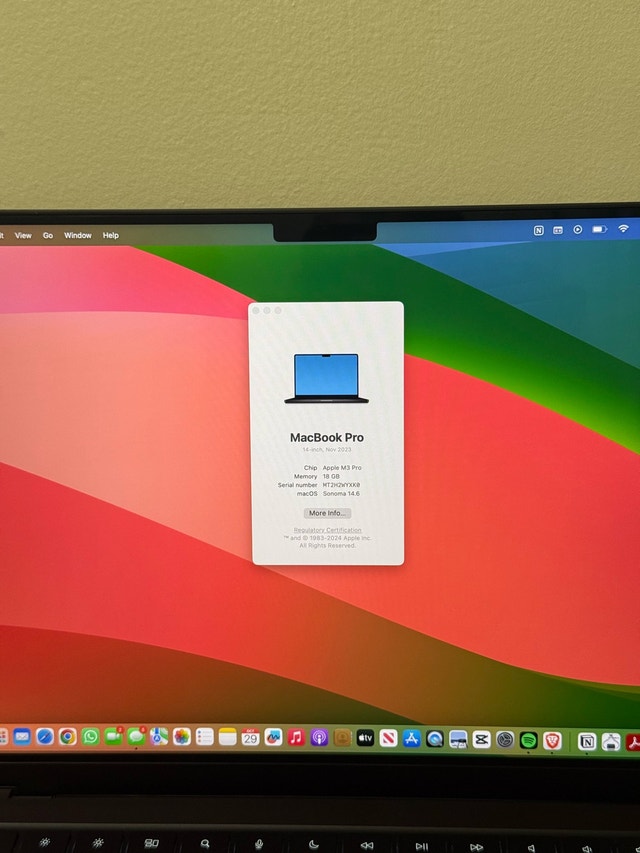Open the white icon between Notion and Acrobat
This screenshot has width=640, height=853.
pos(611,742)
